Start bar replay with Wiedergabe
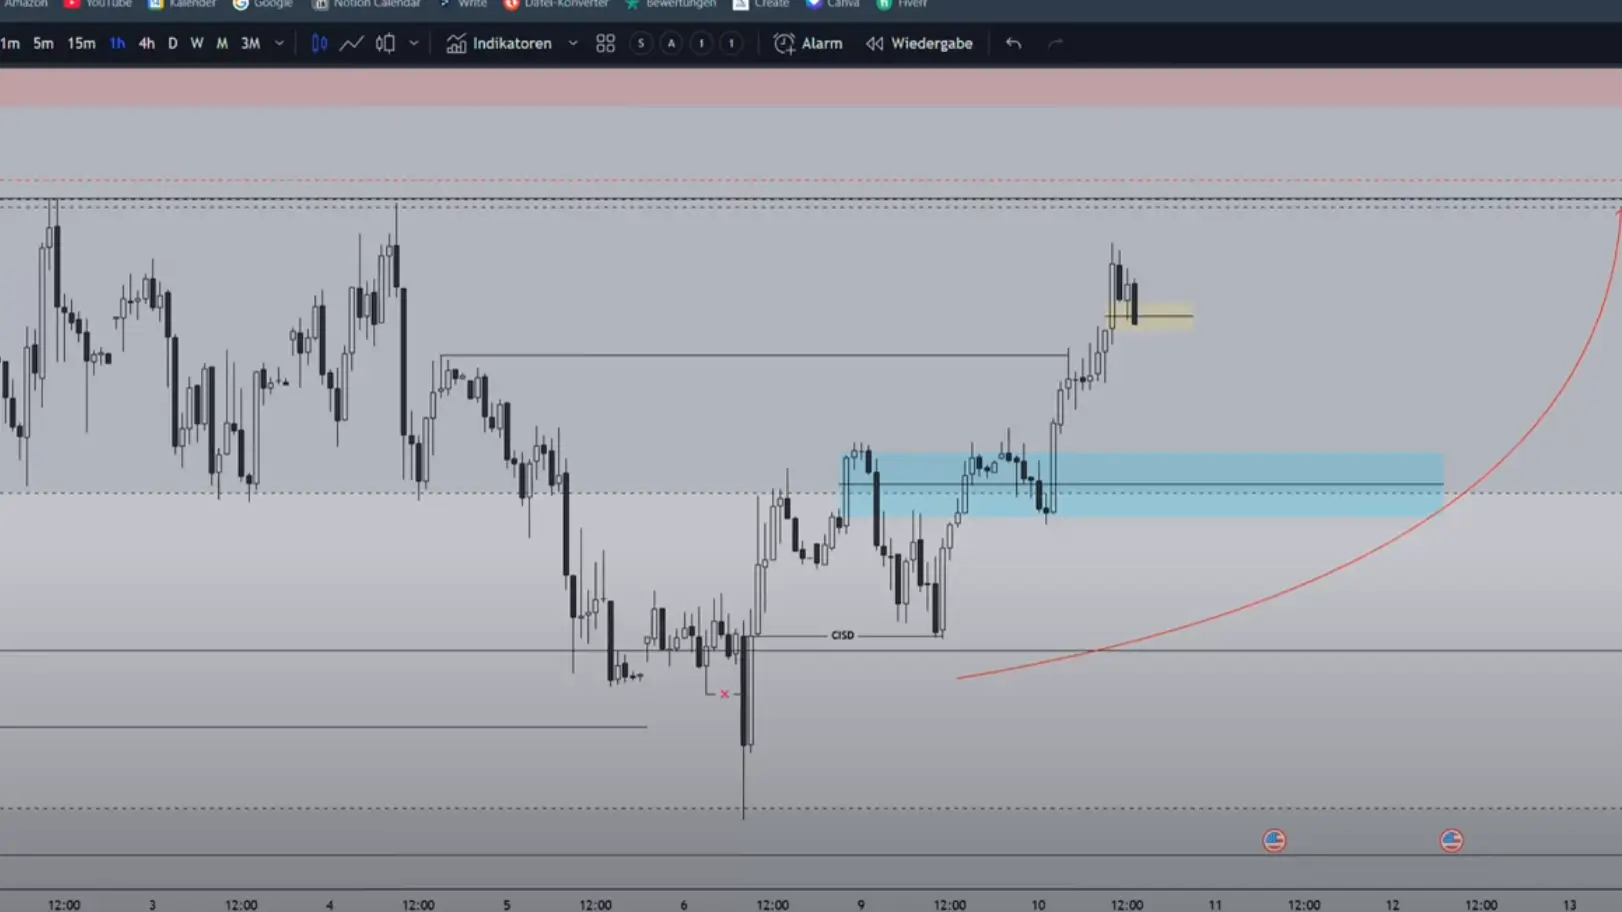The image size is (1622, 912). point(919,43)
